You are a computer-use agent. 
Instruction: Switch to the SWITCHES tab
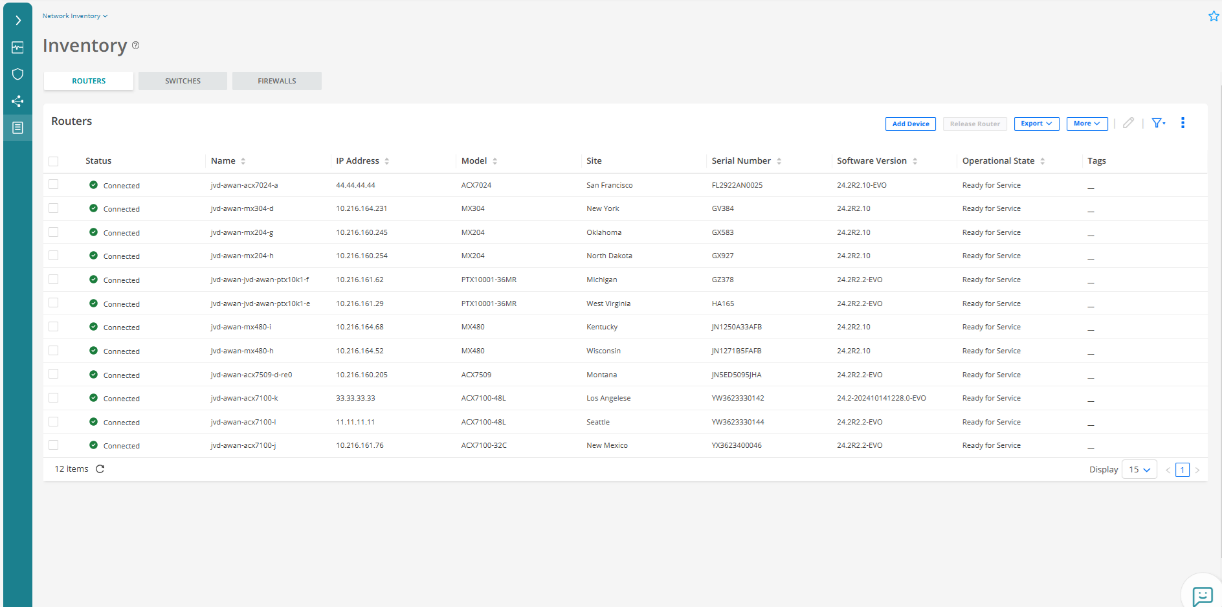pos(183,81)
